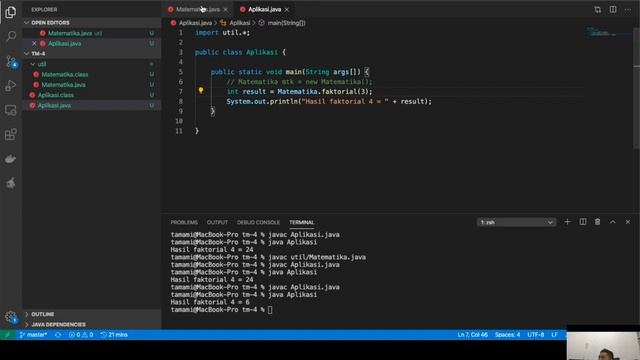
Task: Click the editor vertical scrollbar
Action: [636, 88]
